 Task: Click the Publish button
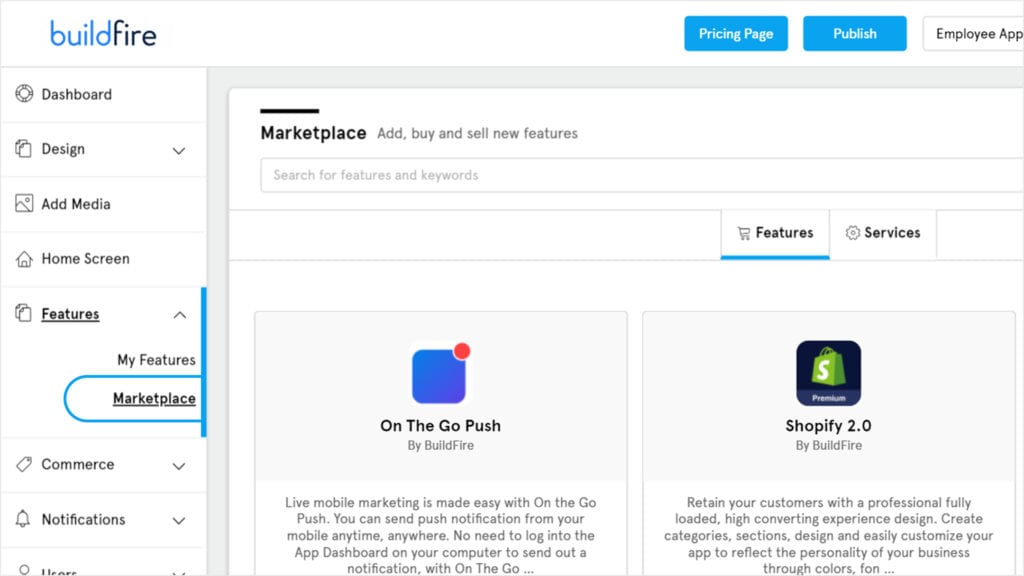[x=854, y=34]
